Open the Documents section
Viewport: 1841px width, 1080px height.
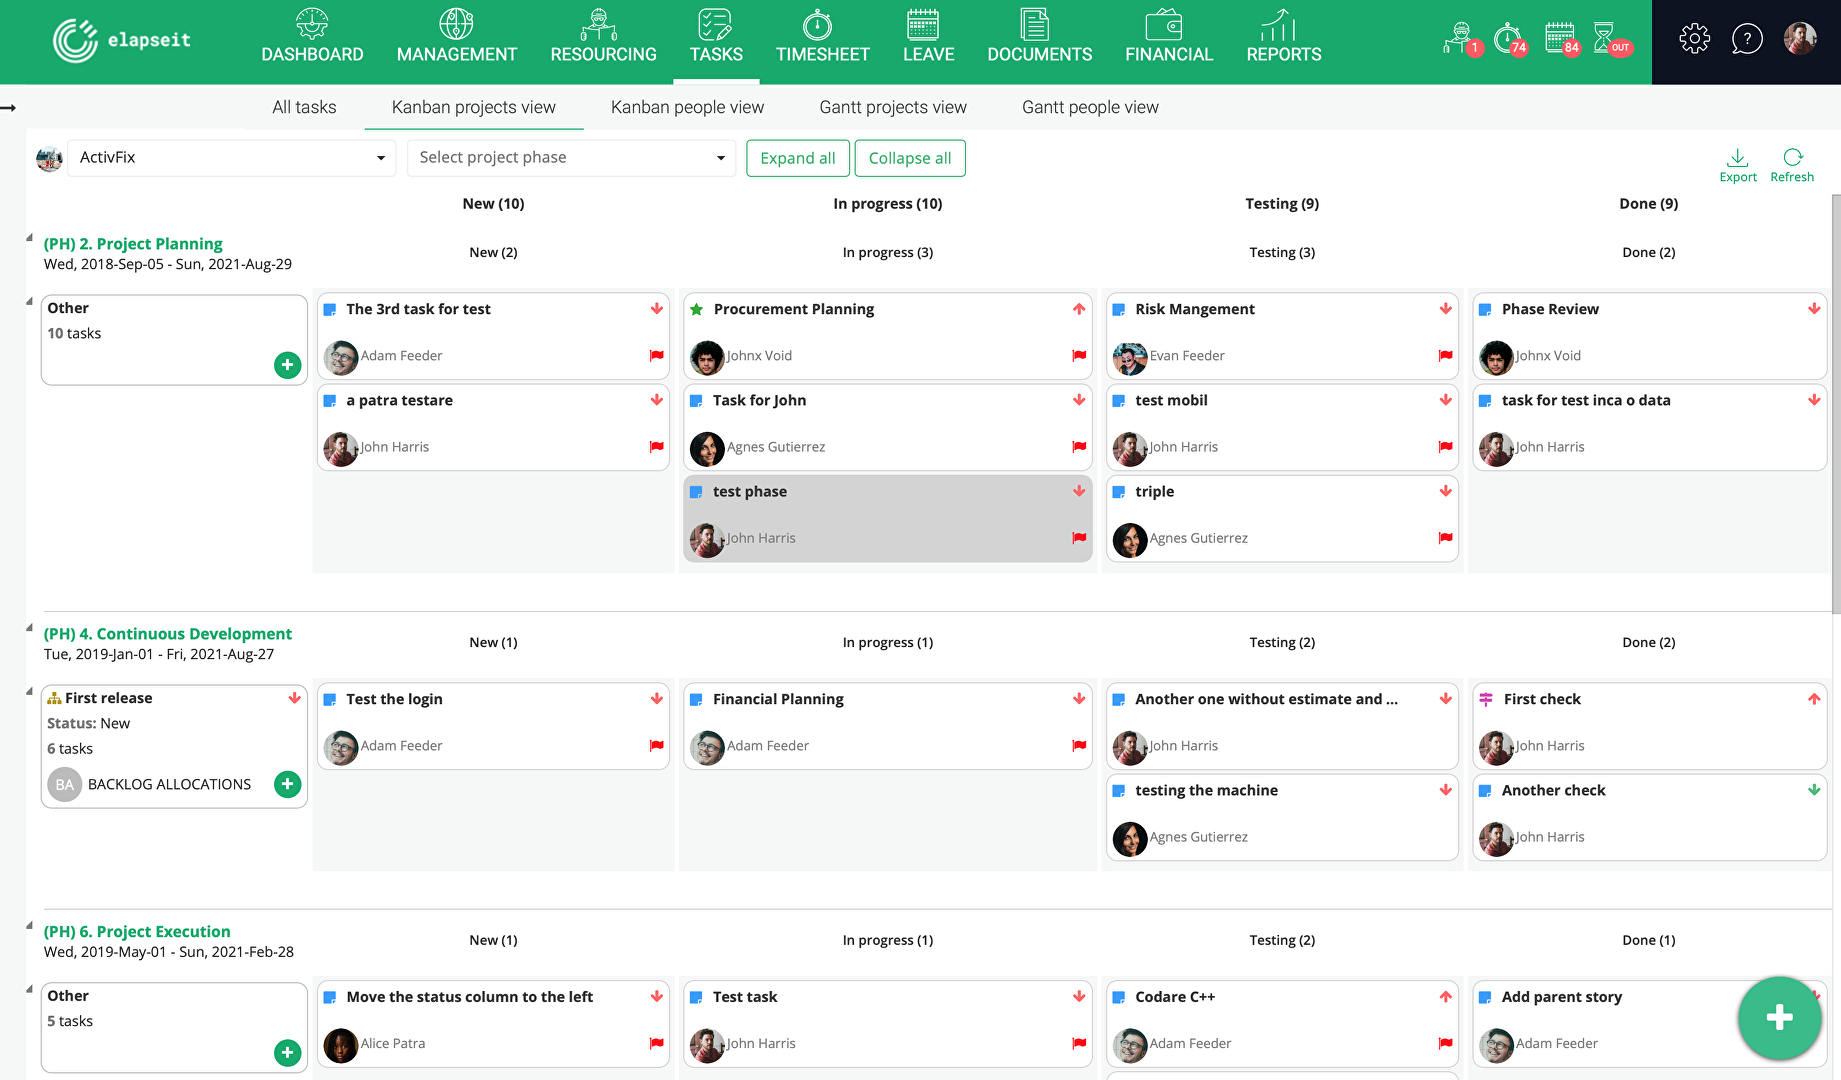[x=1039, y=38]
